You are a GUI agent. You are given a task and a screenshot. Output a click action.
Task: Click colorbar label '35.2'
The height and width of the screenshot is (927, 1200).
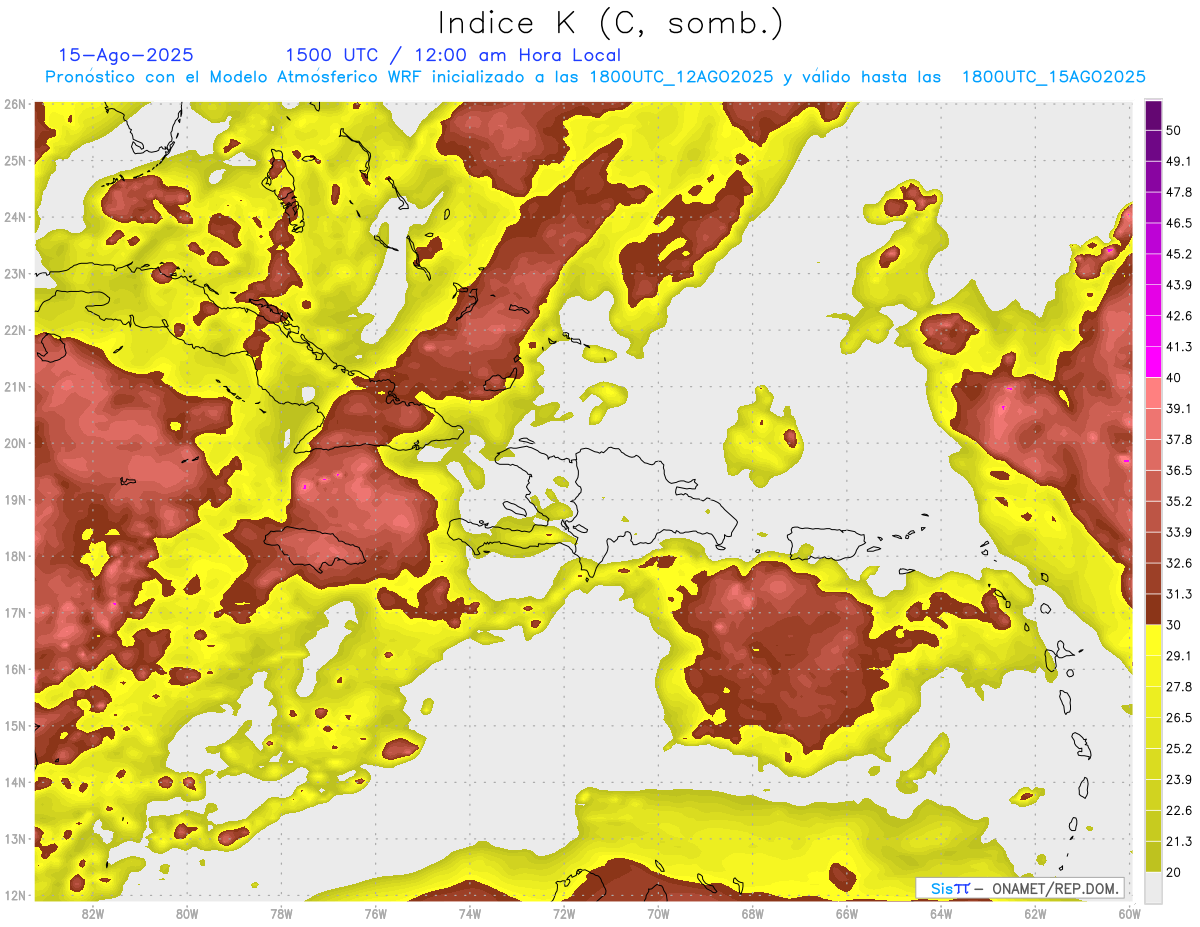click(1178, 501)
